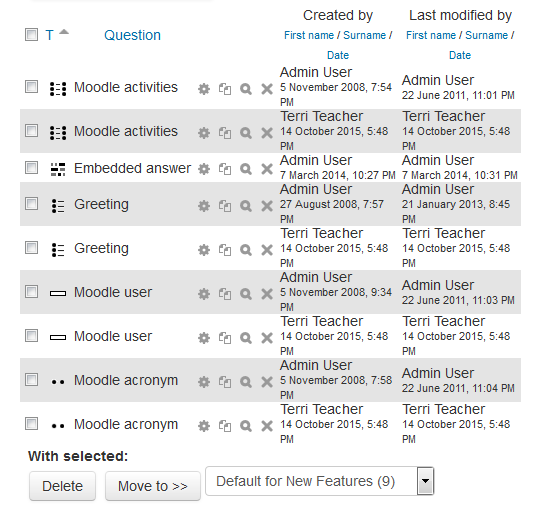
Task: Click the Move to >> button
Action: (153, 486)
